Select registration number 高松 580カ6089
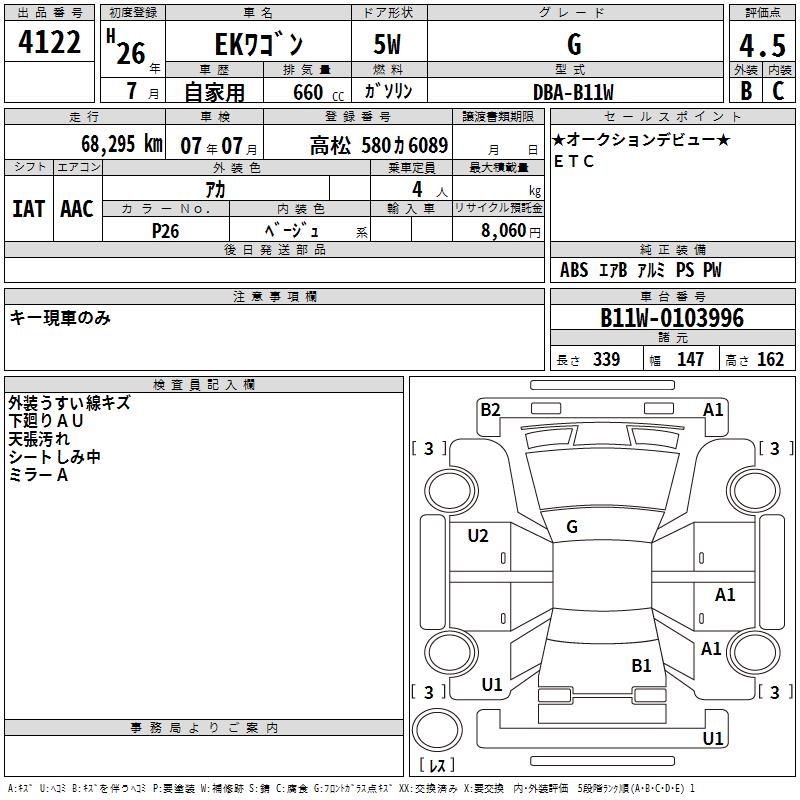The width and height of the screenshot is (800, 800). (379, 145)
